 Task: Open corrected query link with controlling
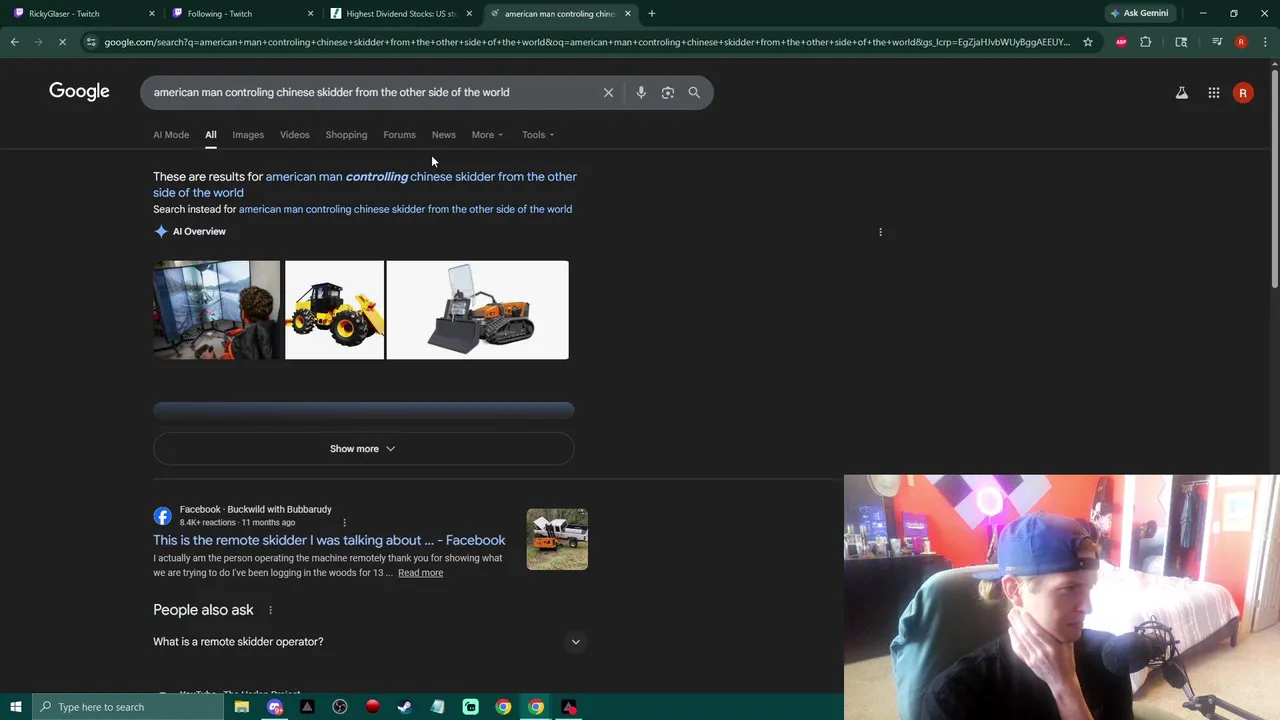point(365,185)
